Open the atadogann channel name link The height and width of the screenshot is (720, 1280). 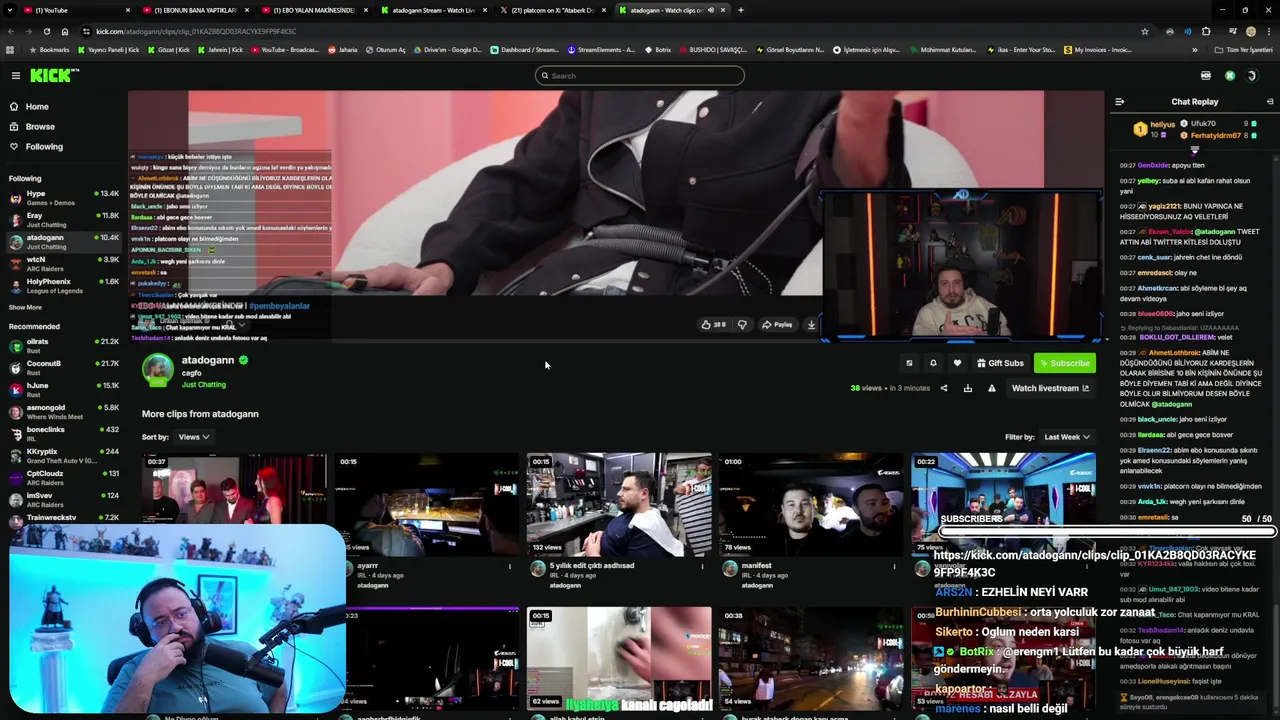pyautogui.click(x=208, y=360)
